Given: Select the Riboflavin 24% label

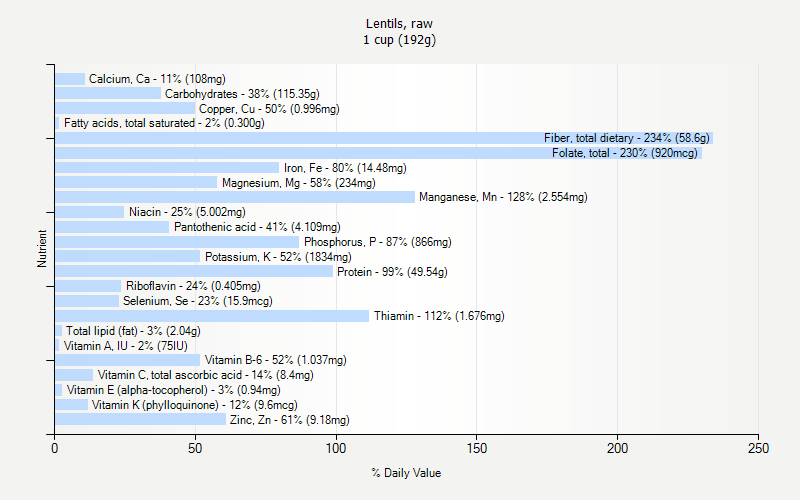Looking at the screenshot, I should click(193, 286).
